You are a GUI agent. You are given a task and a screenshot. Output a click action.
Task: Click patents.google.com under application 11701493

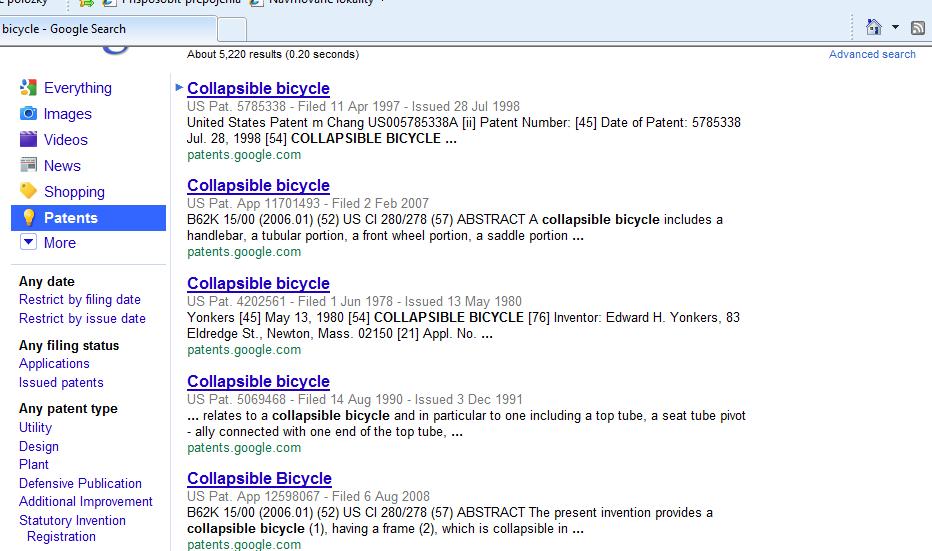point(244,252)
